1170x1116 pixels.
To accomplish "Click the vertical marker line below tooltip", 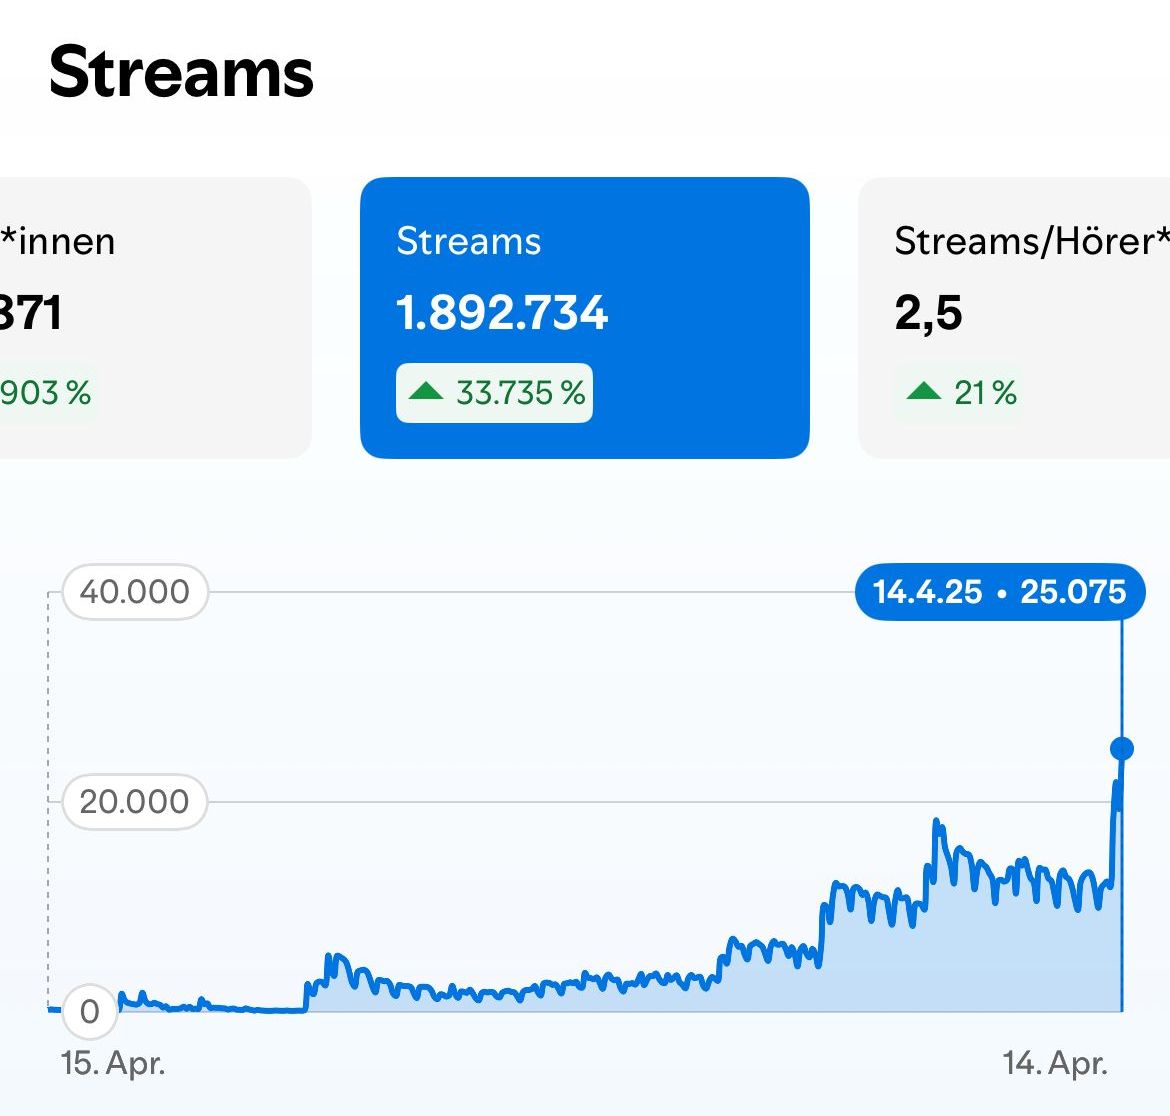I will tap(1122, 680).
